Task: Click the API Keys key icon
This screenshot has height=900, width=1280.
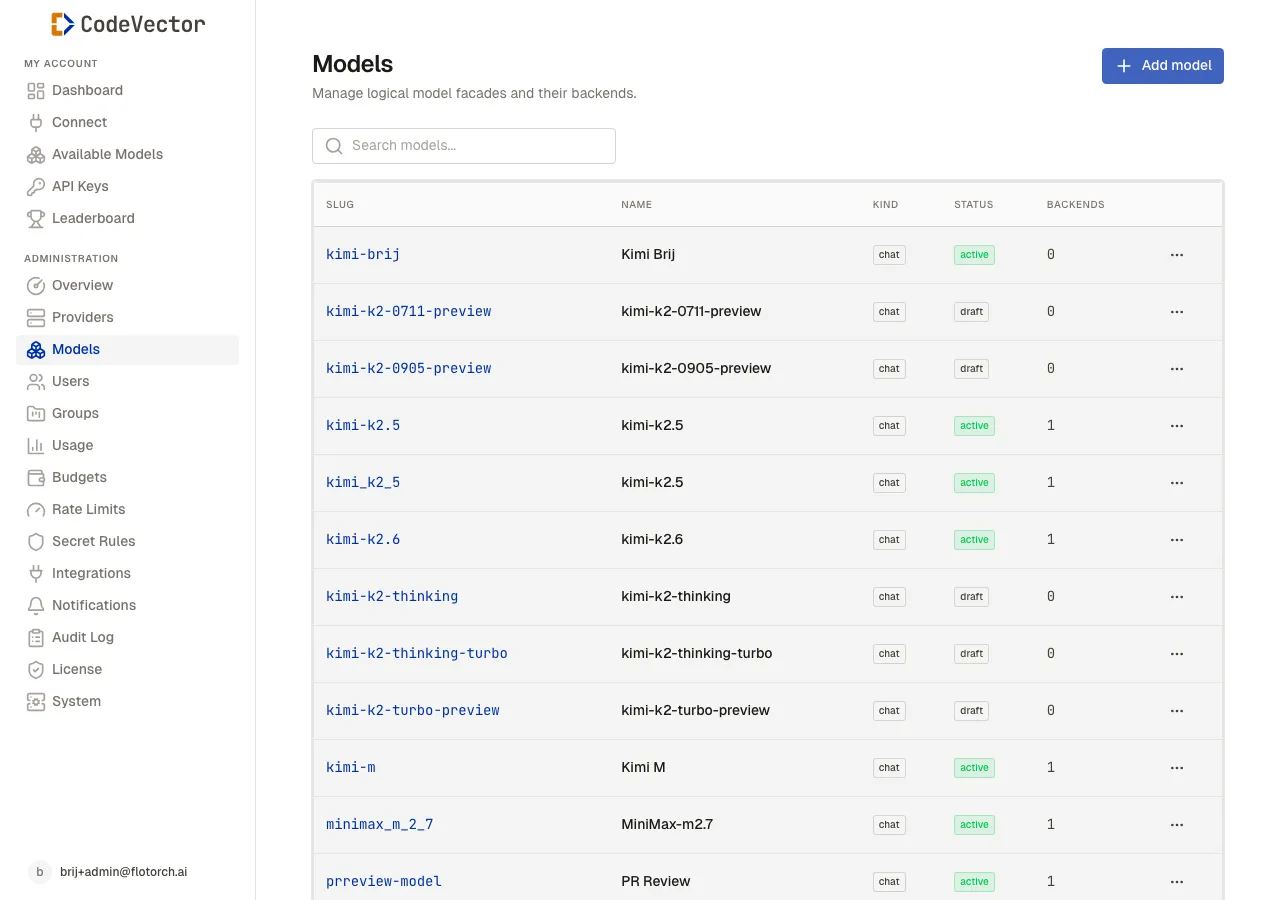Action: (x=36, y=186)
